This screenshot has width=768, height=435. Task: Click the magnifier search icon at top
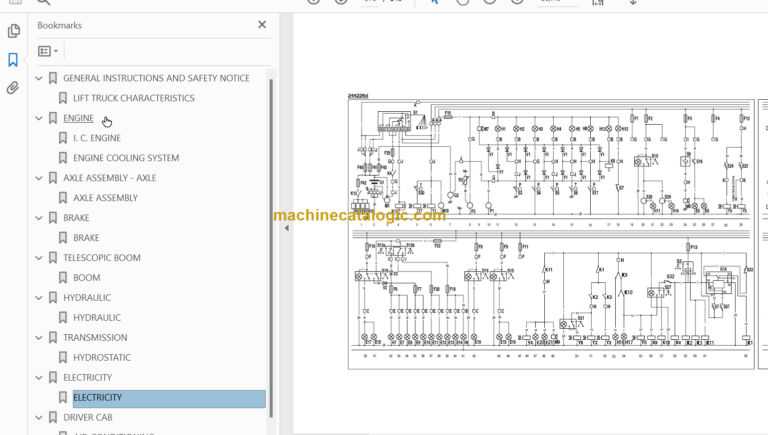[43, 3]
